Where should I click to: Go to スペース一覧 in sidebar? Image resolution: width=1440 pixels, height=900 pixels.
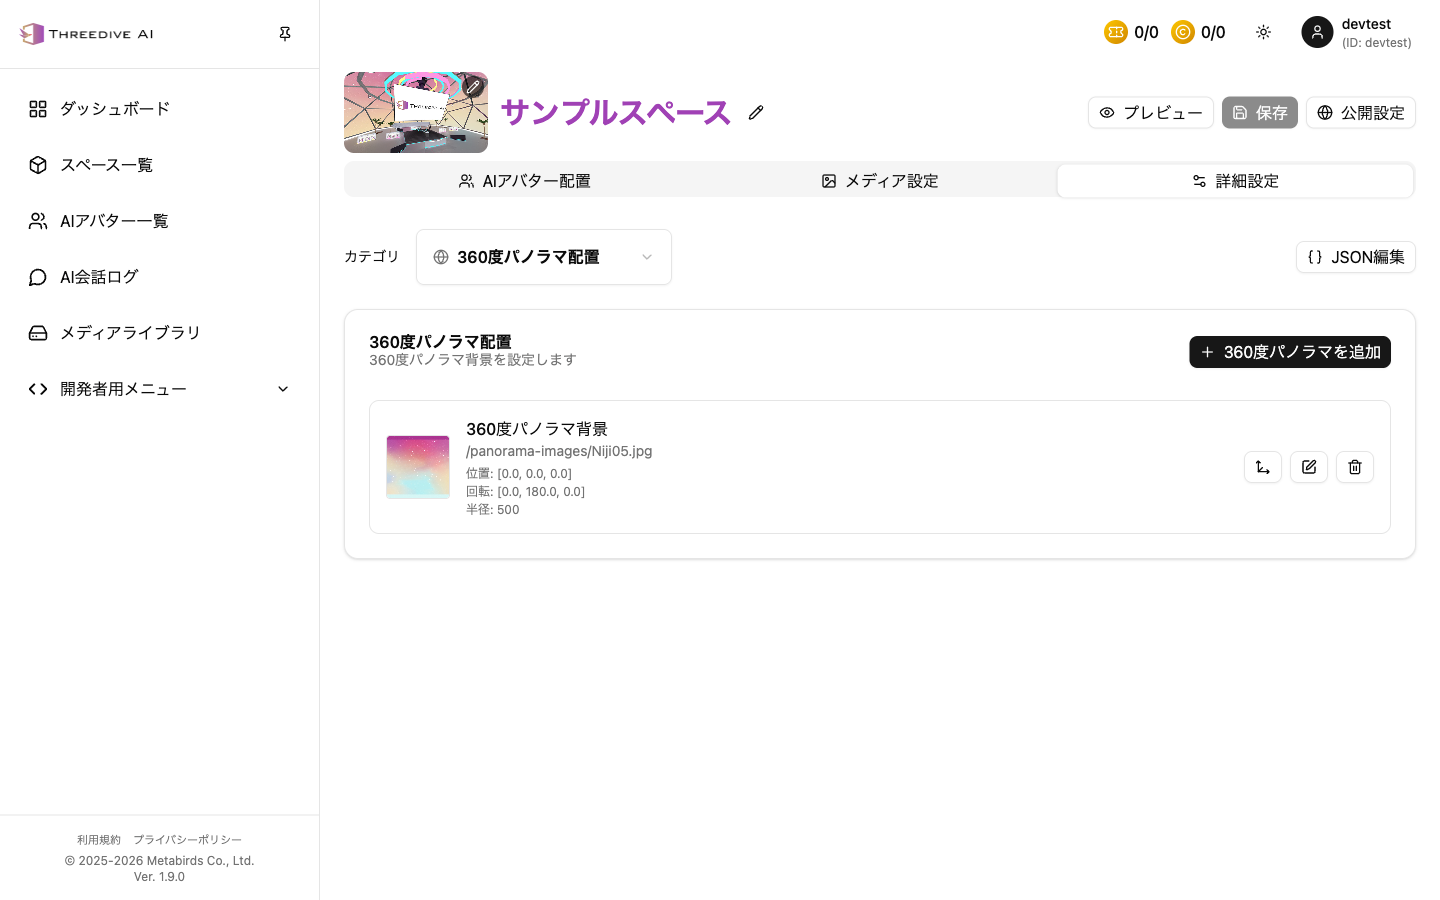[160, 165]
